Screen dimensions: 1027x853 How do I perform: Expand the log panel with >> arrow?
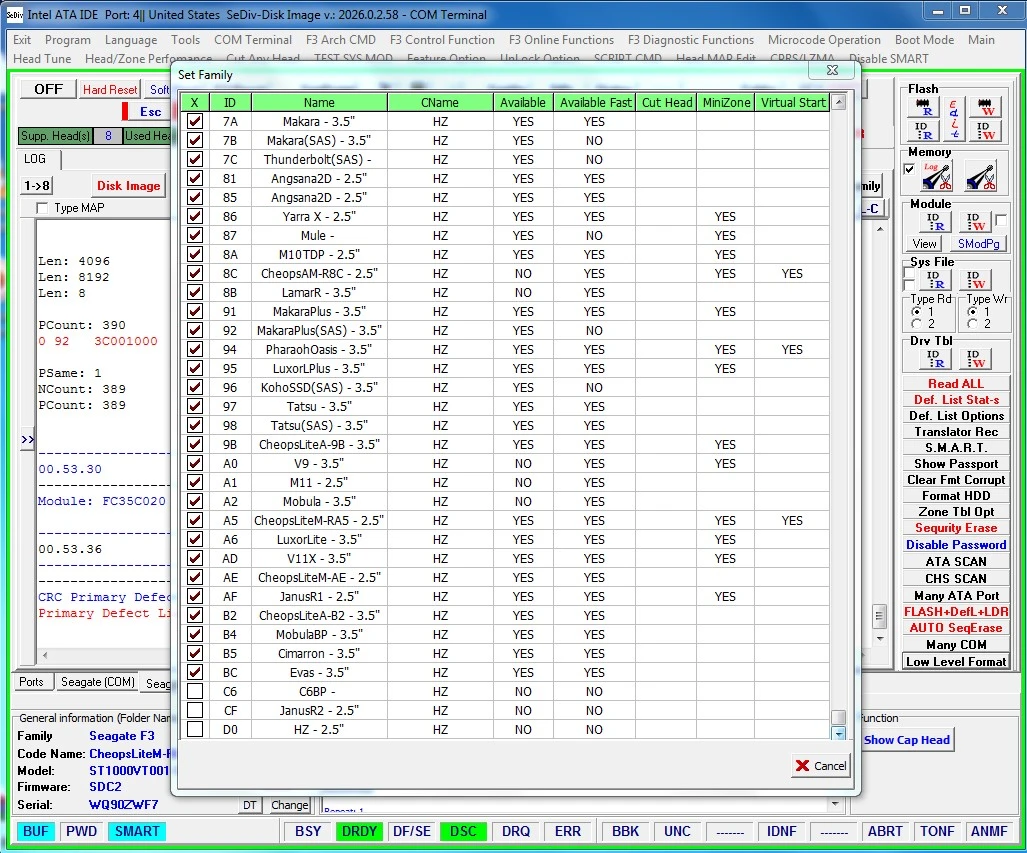pos(28,439)
